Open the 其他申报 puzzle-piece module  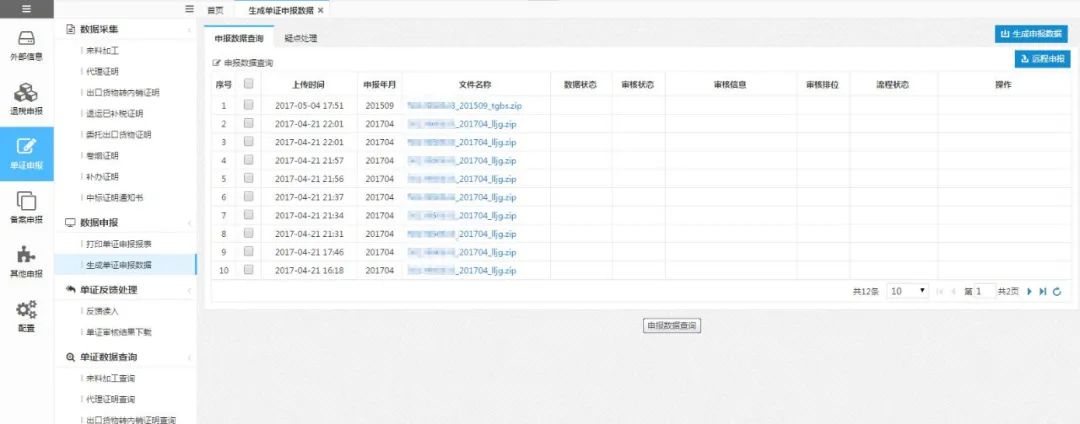coord(26,262)
